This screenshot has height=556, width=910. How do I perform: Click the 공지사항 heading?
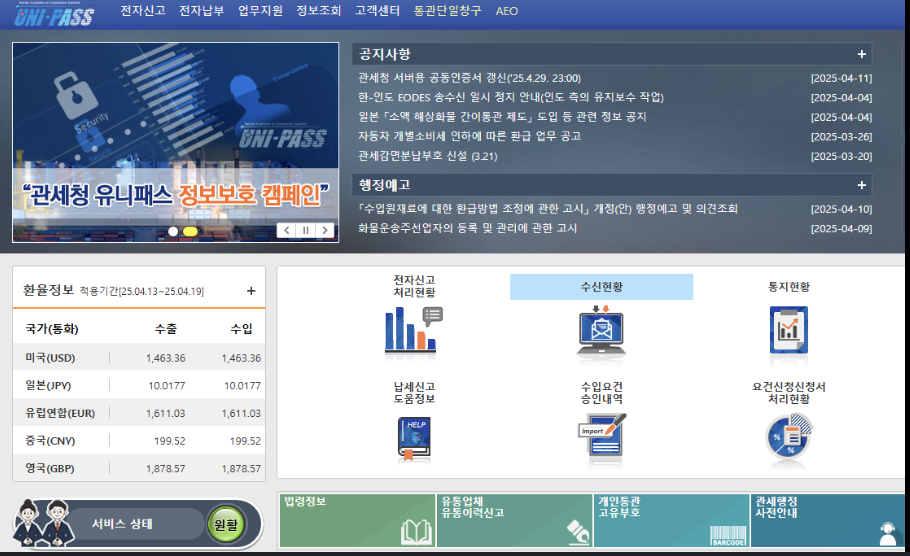384,54
